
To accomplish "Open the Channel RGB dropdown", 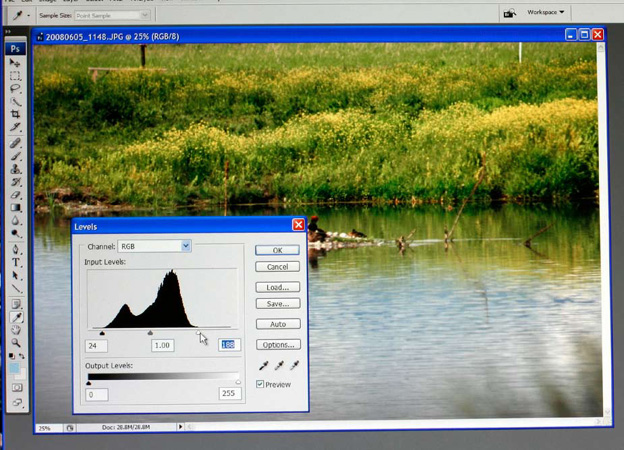I will [154, 246].
